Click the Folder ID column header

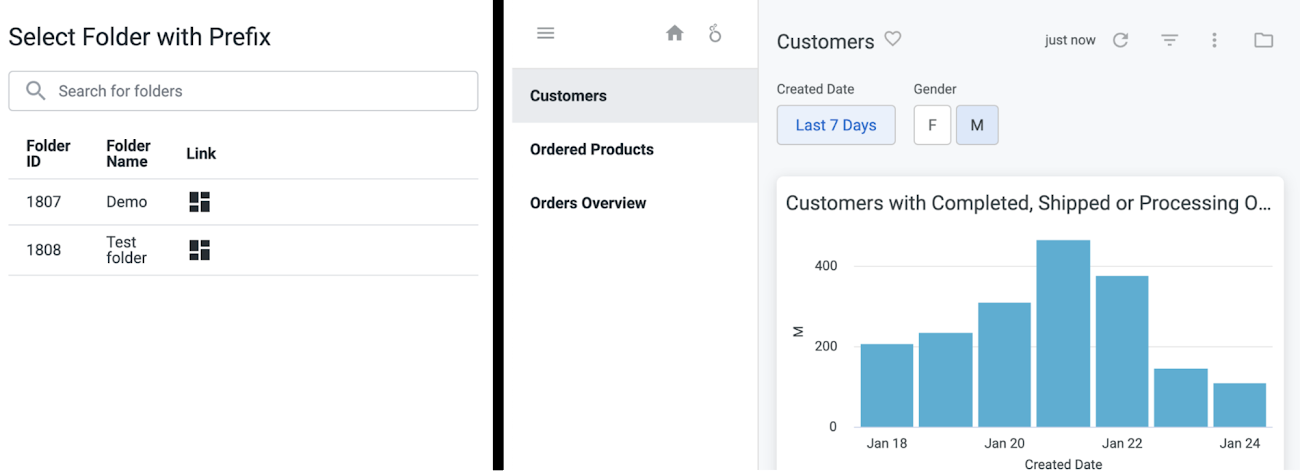click(48, 153)
